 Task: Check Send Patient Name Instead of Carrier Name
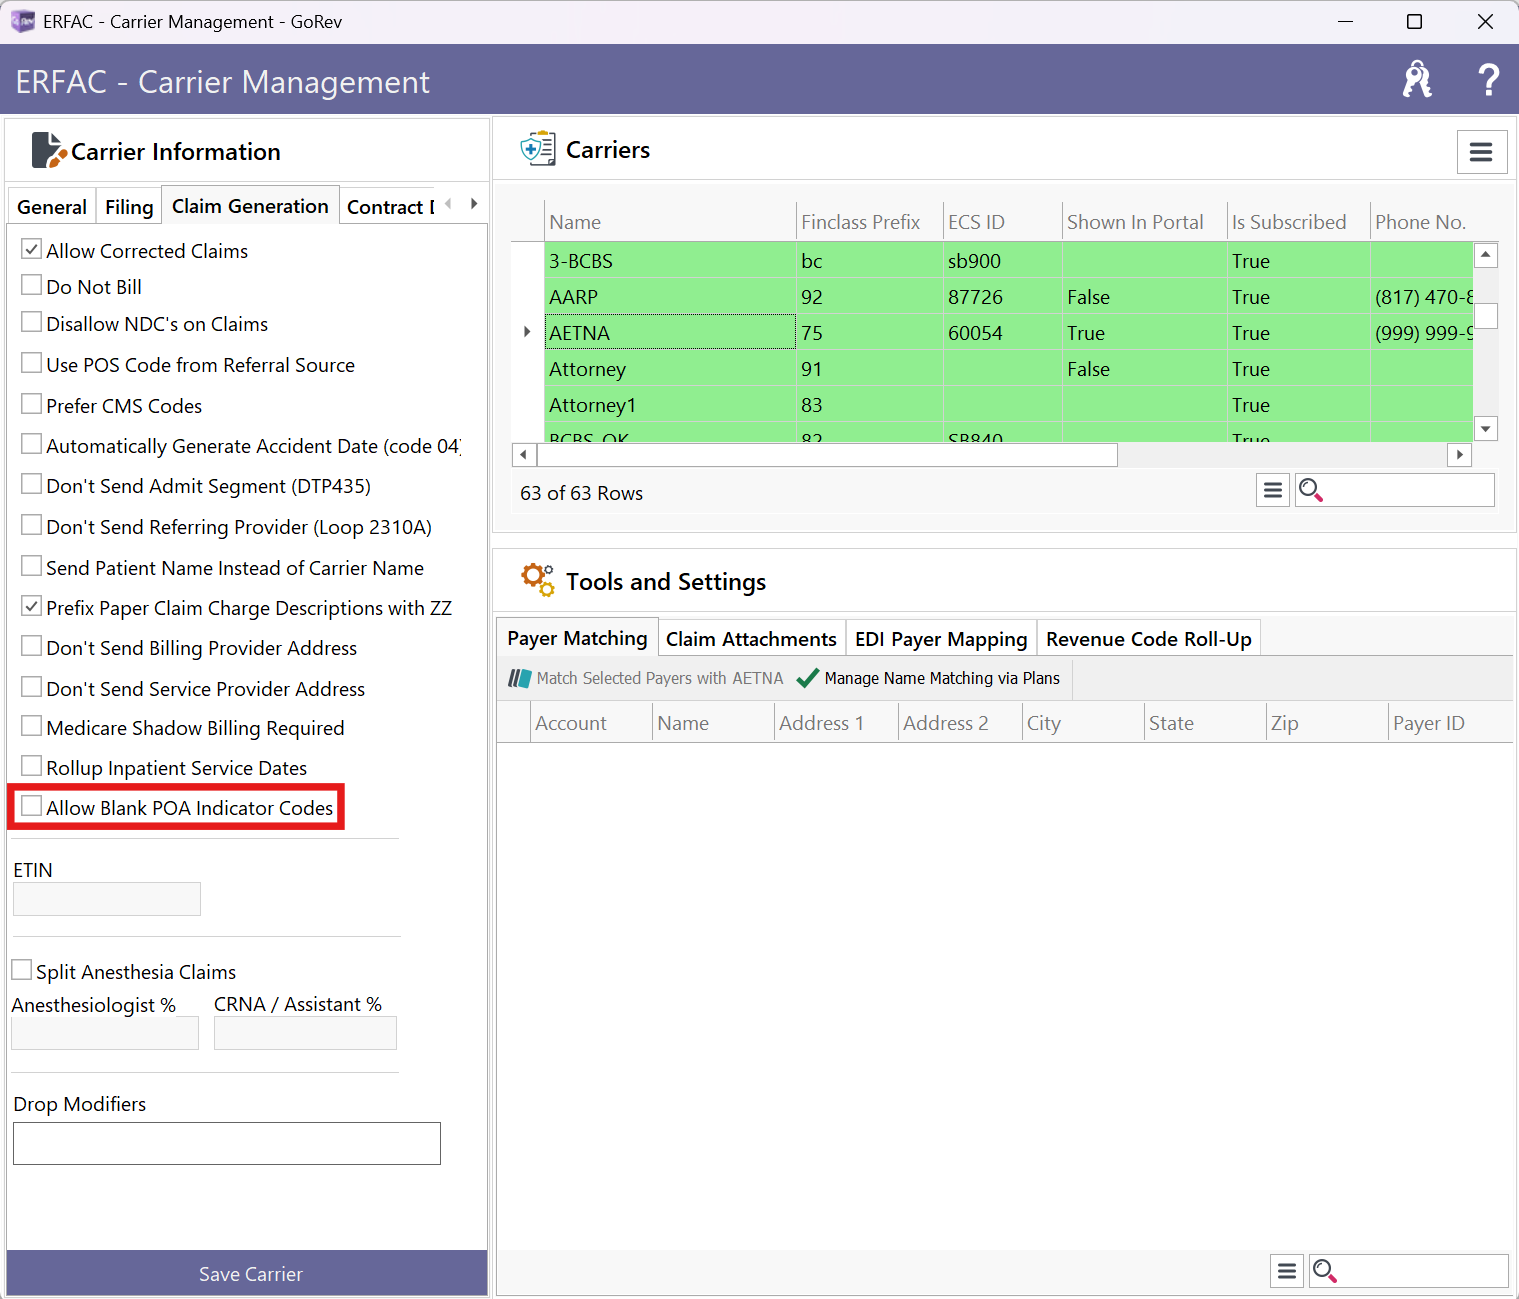32,566
